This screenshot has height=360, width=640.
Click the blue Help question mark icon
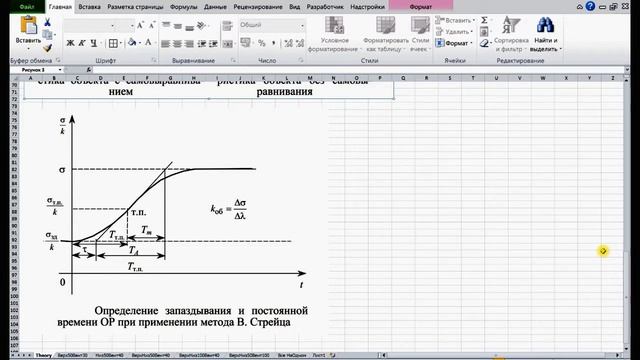click(x=590, y=6)
